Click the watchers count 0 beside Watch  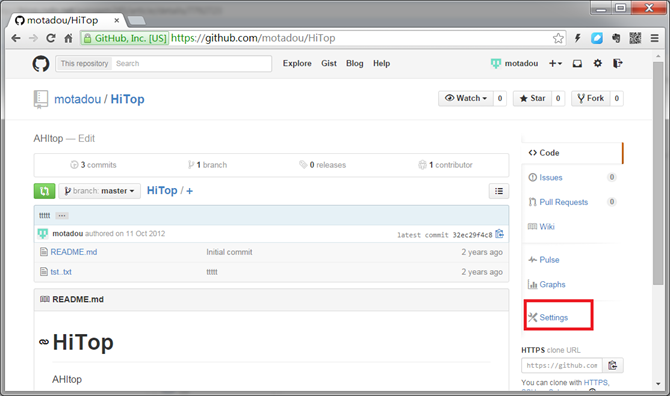(x=500, y=98)
